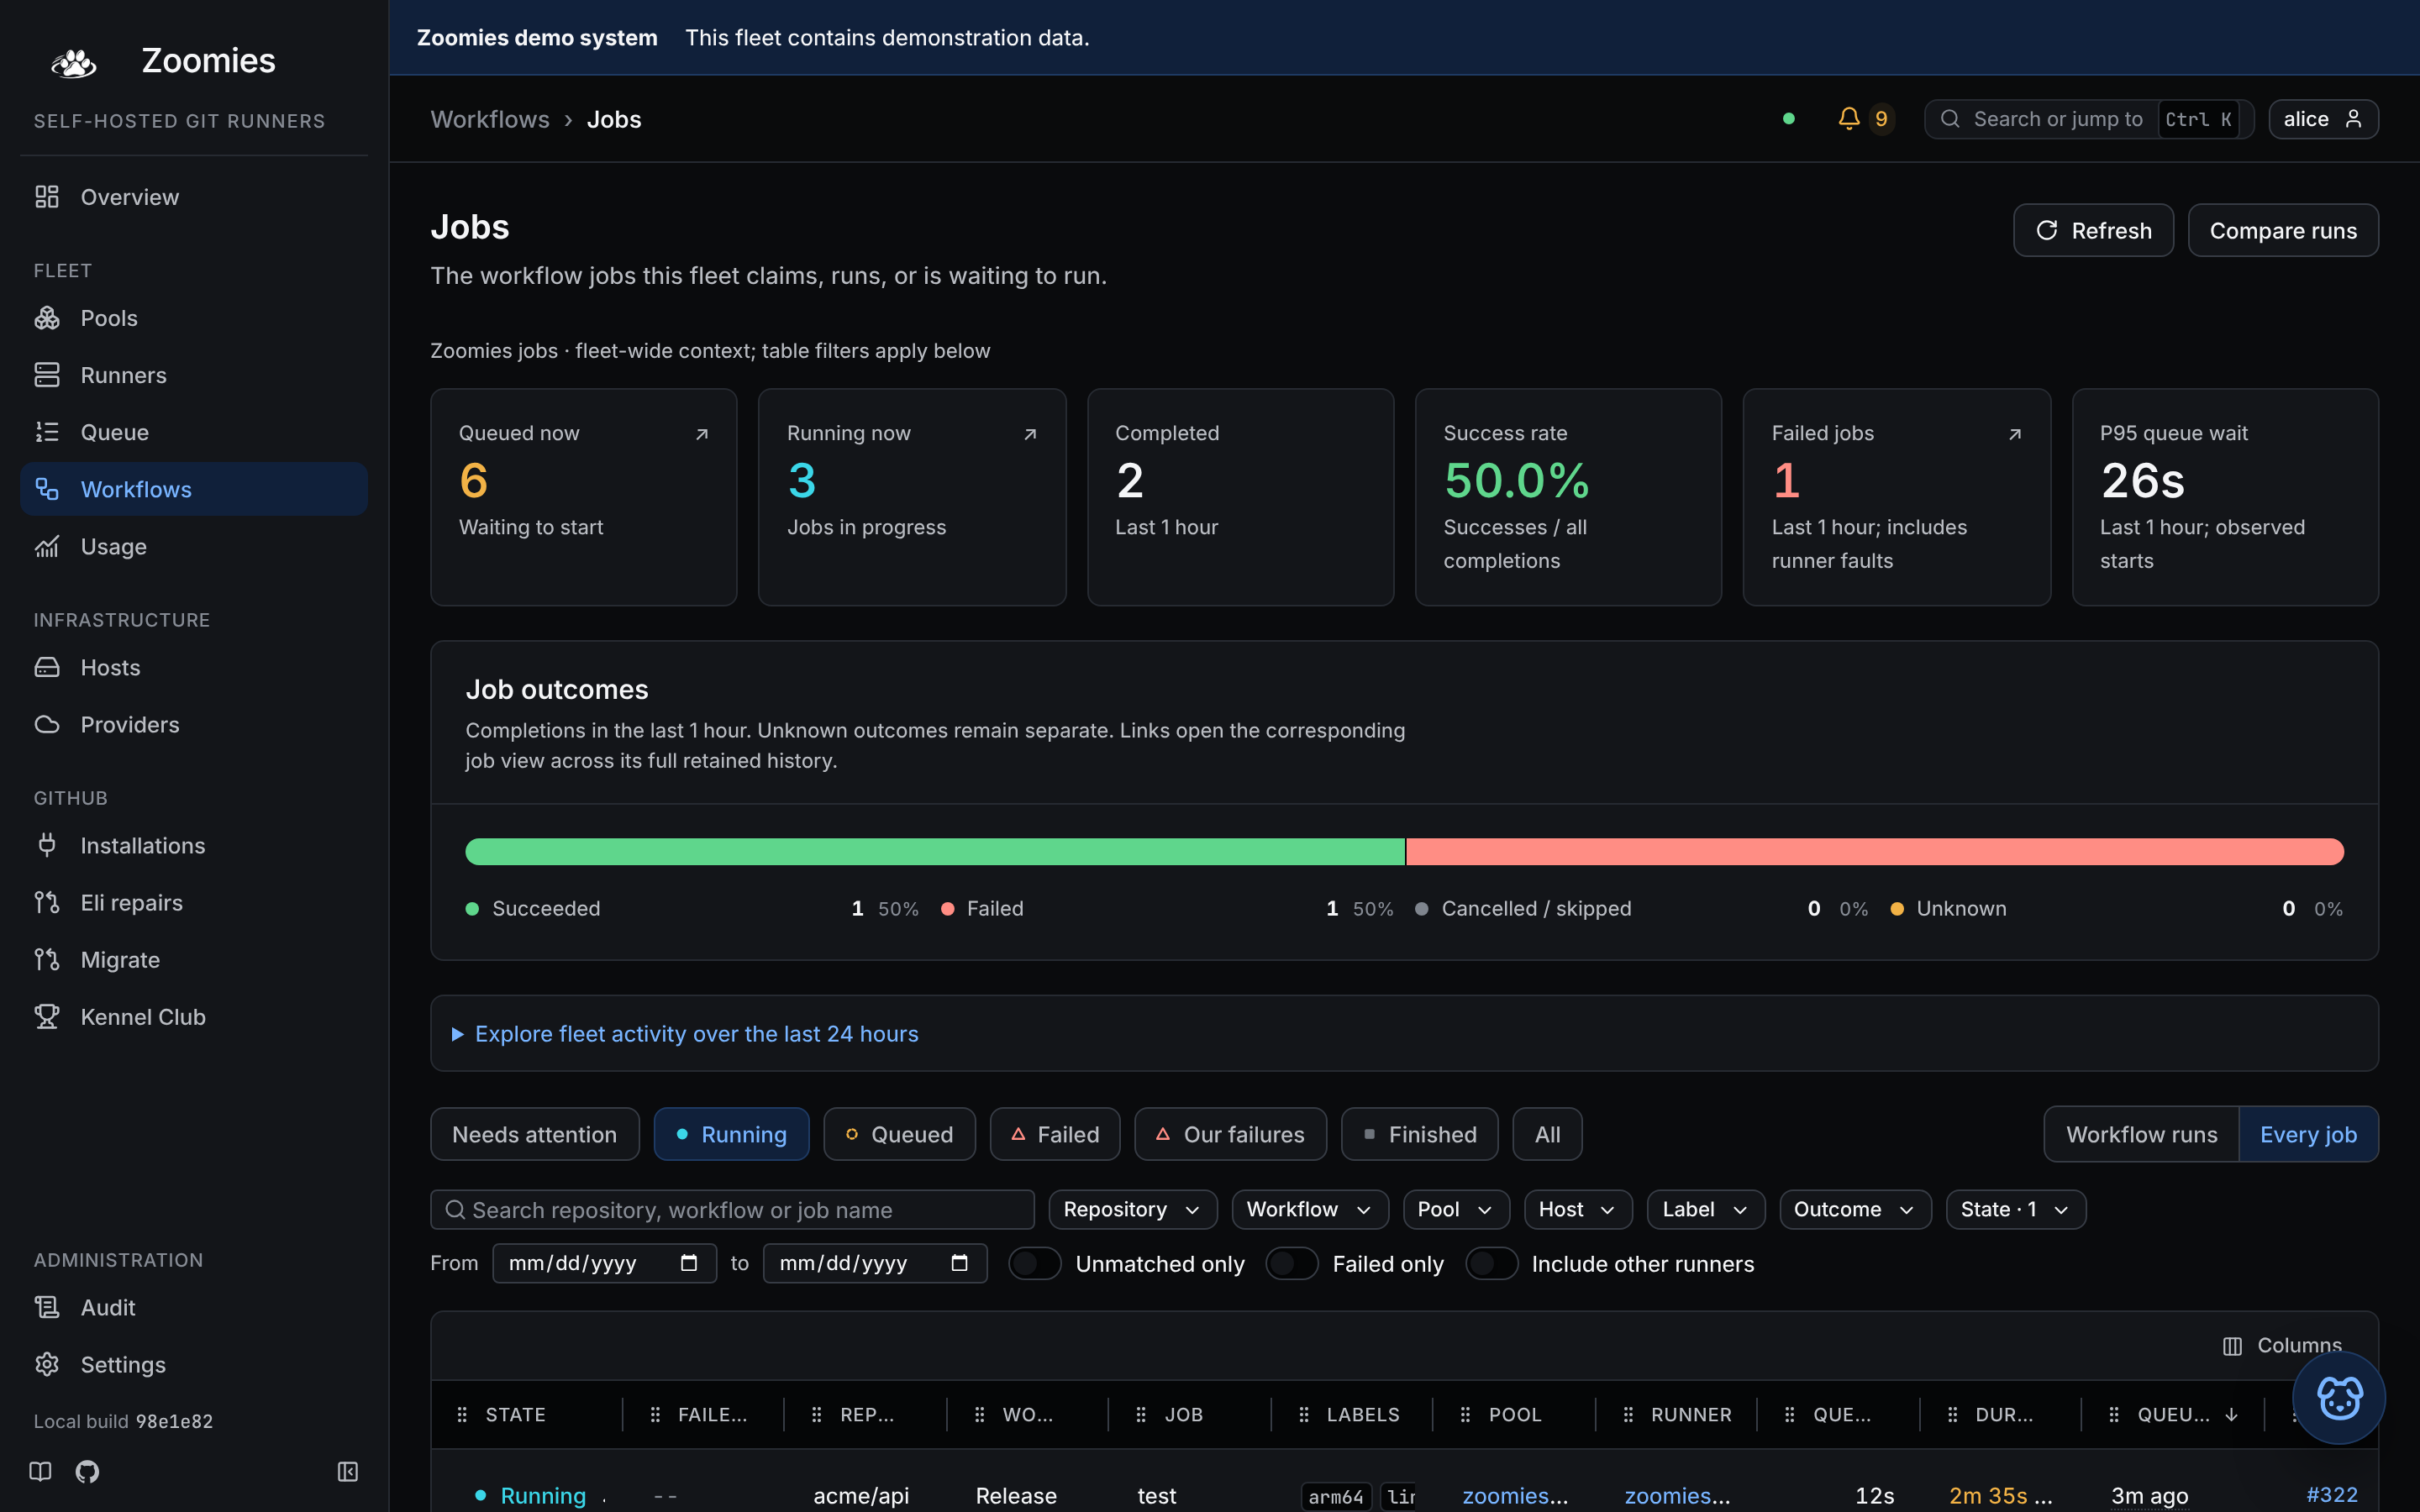
Task: Open Search or jump to box
Action: tap(2088, 119)
